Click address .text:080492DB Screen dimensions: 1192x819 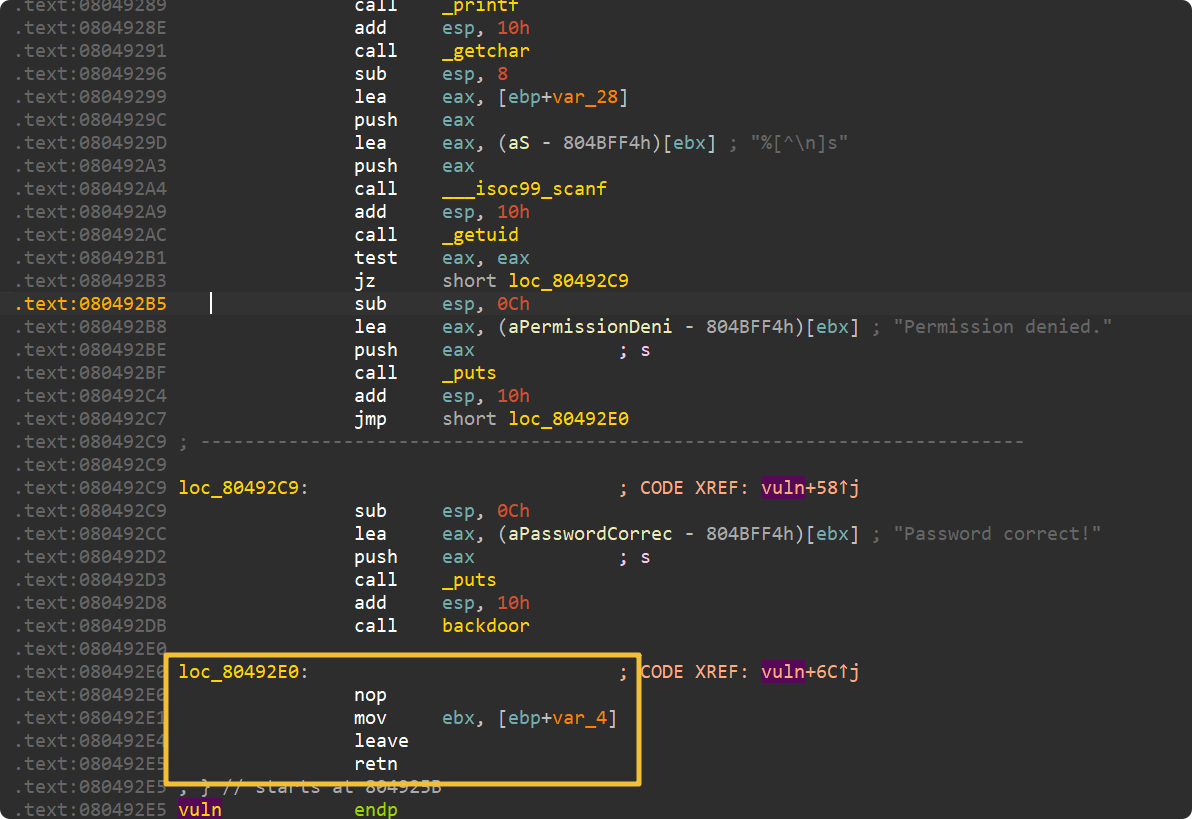pyautogui.click(x=90, y=626)
